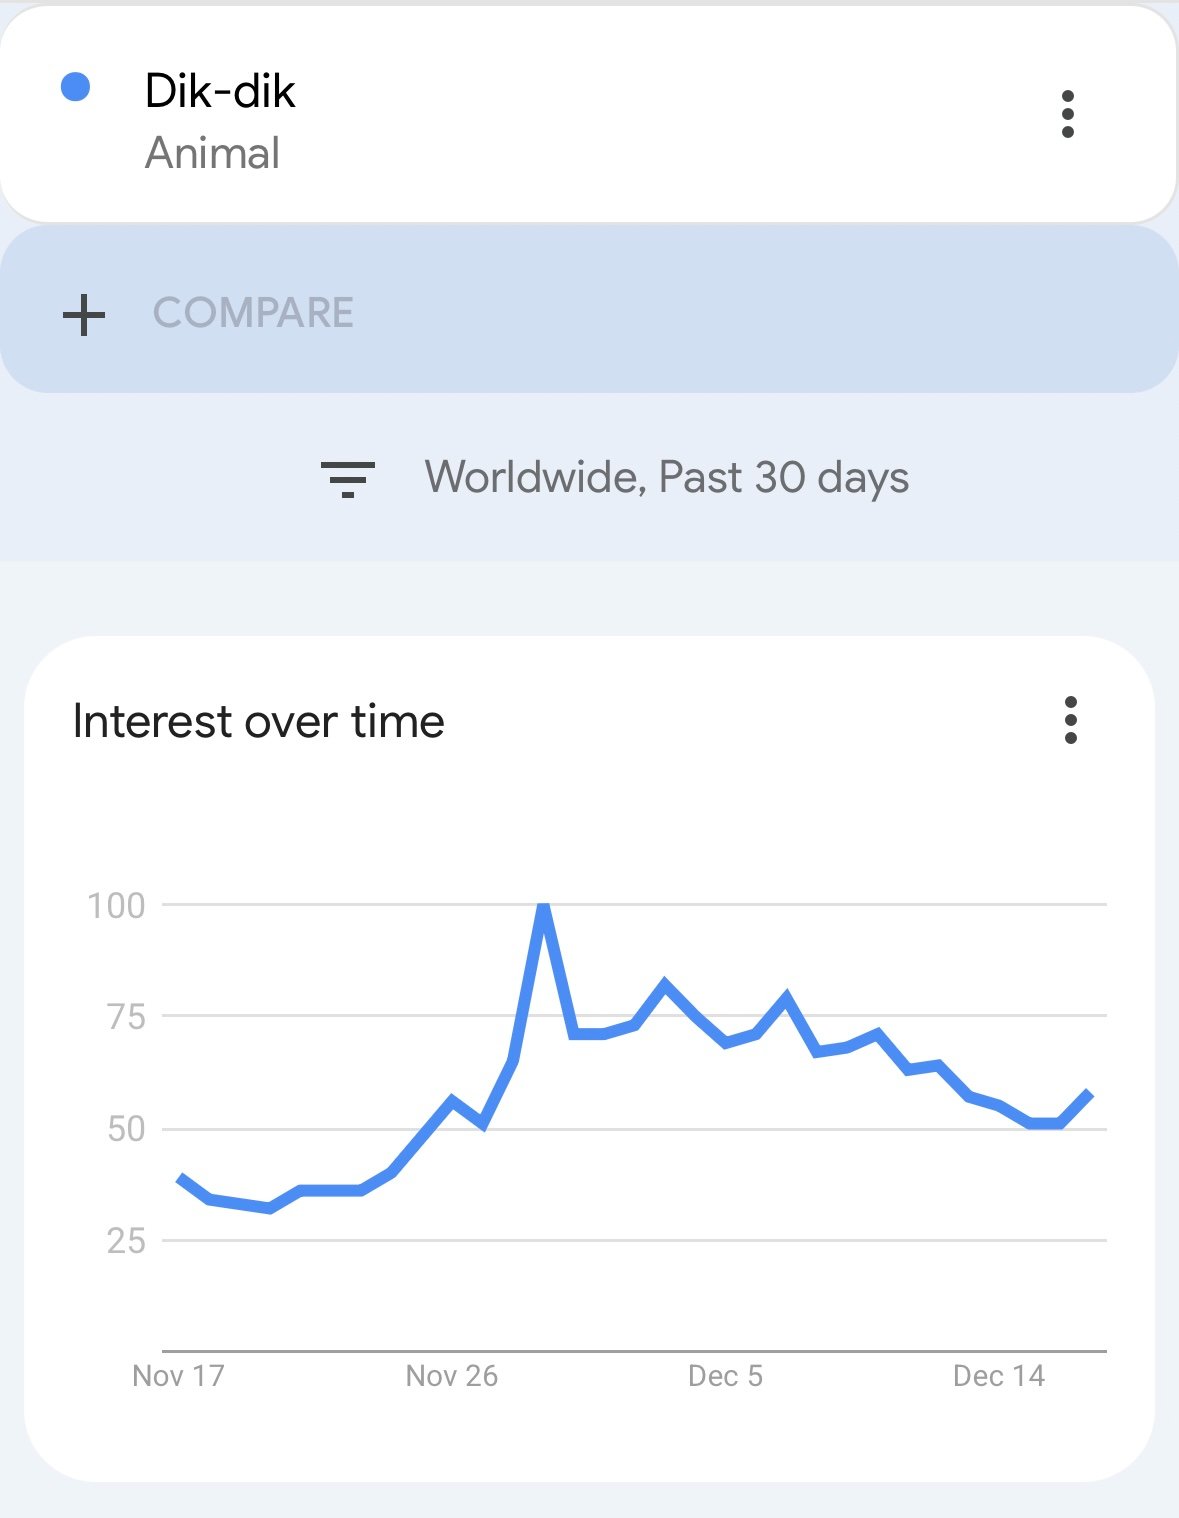The image size is (1179, 1518).
Task: Click the Dec 14 axis date label
Action: (x=998, y=1376)
